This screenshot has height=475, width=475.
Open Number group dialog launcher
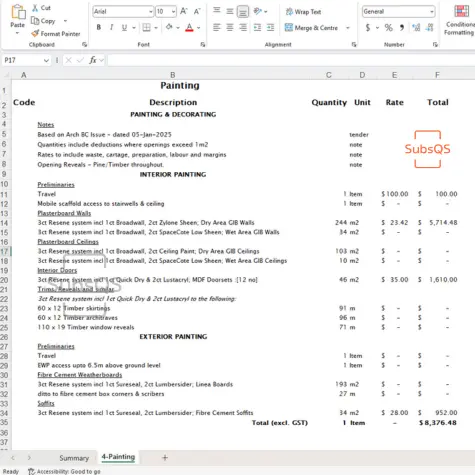pos(435,44)
